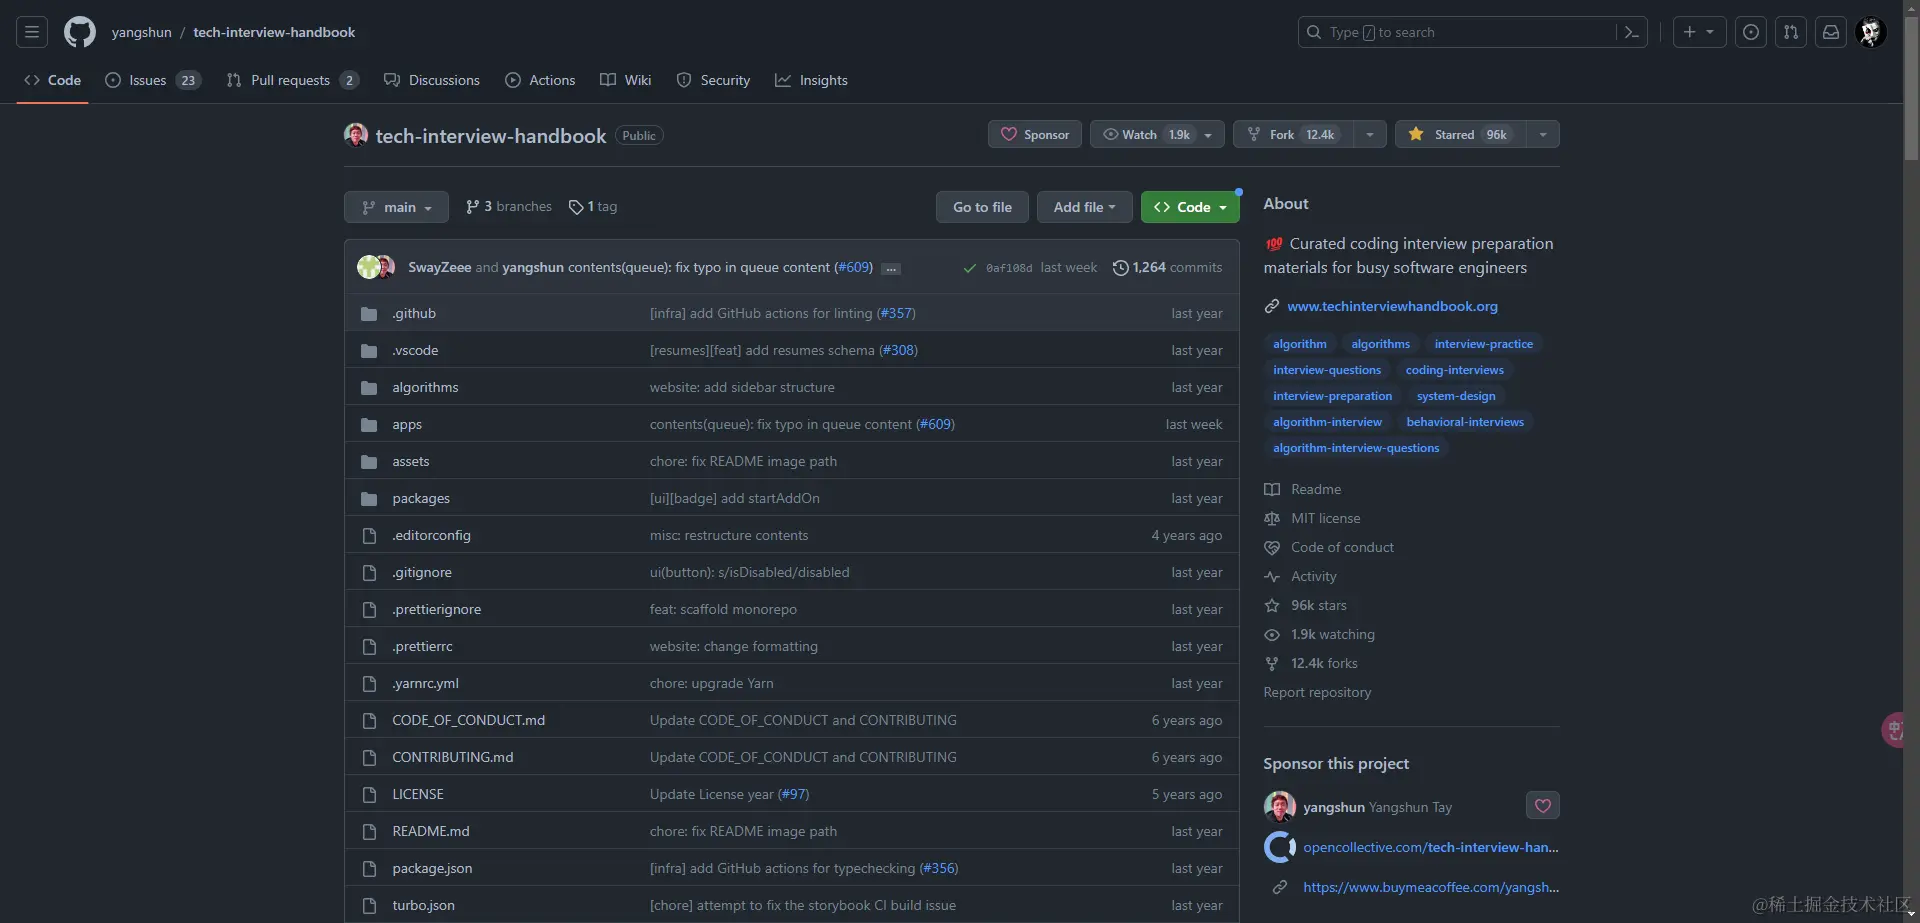1920x923 pixels.
Task: Open the notifications inbox icon
Action: click(x=1831, y=32)
